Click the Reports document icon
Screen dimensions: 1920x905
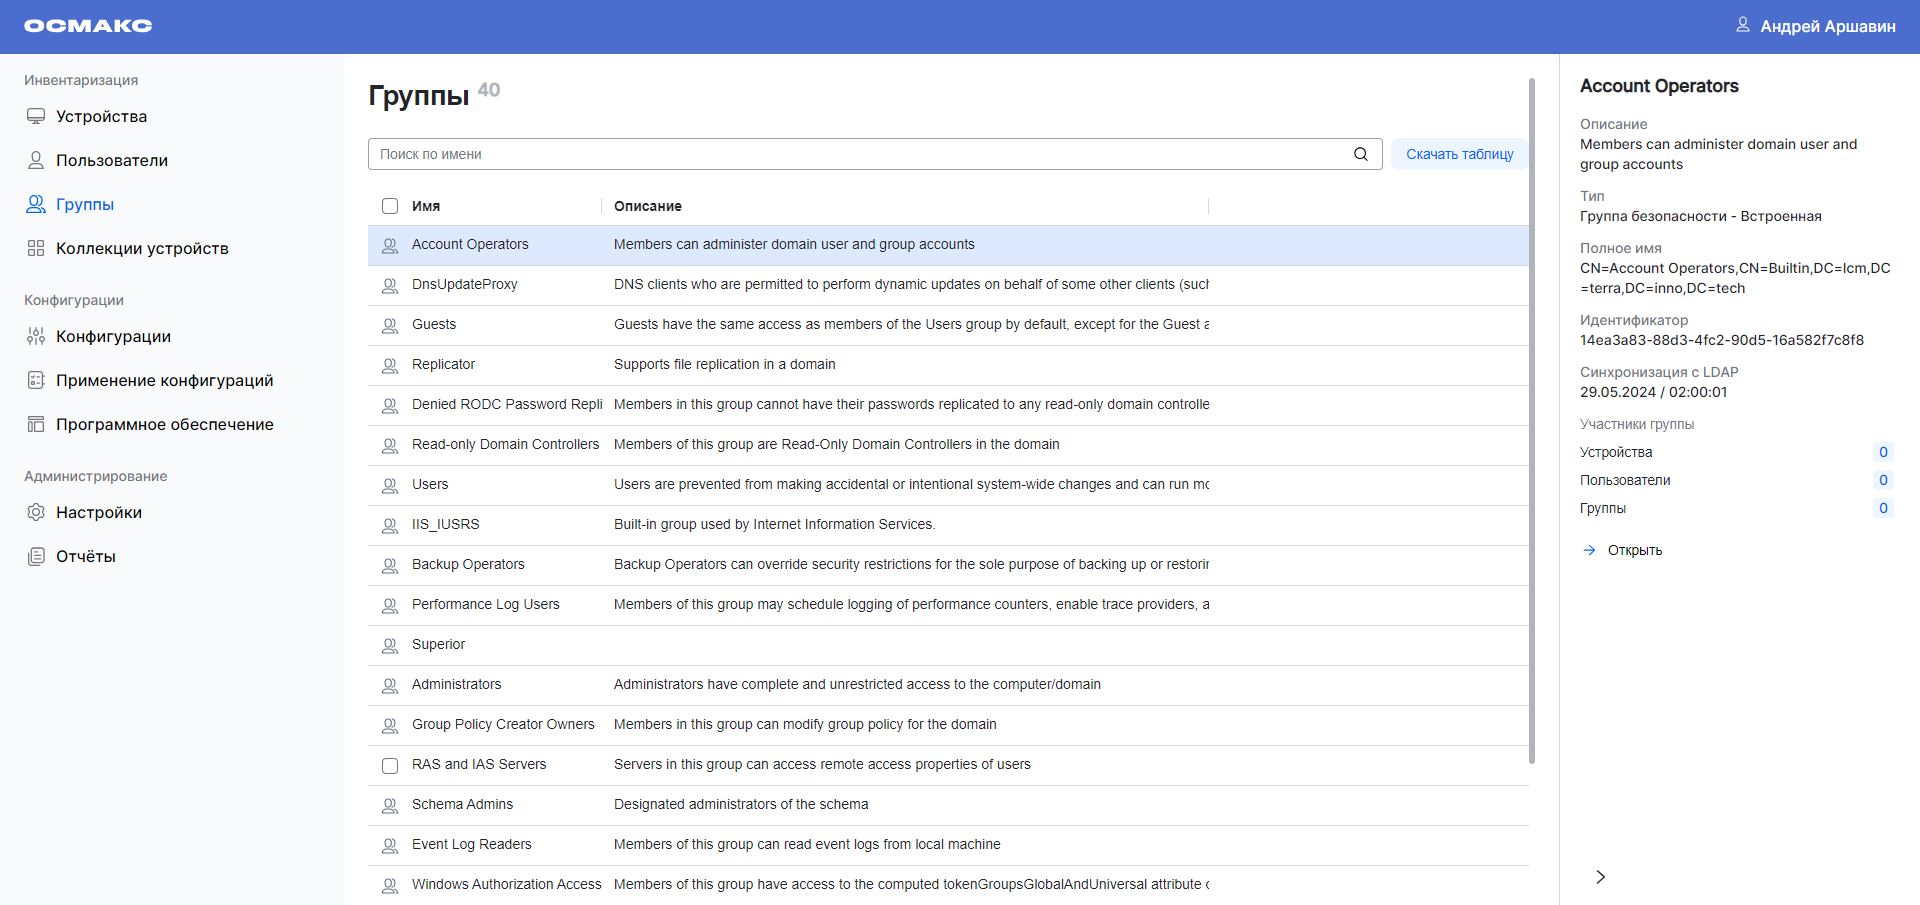[x=36, y=556]
